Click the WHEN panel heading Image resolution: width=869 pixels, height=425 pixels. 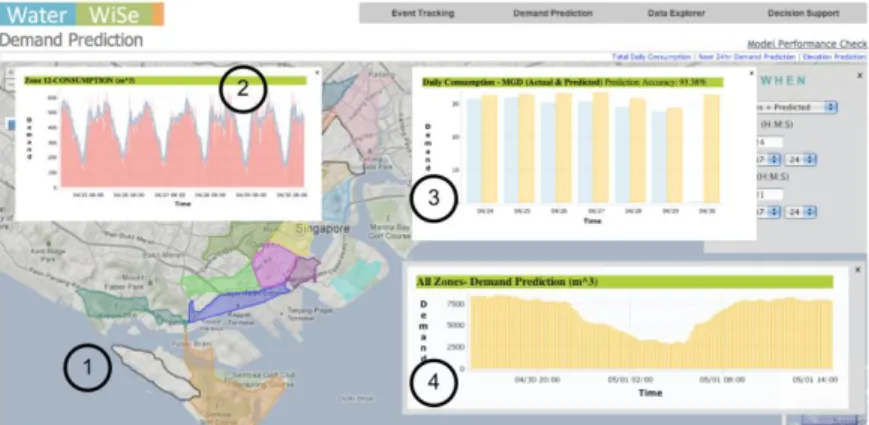click(783, 80)
